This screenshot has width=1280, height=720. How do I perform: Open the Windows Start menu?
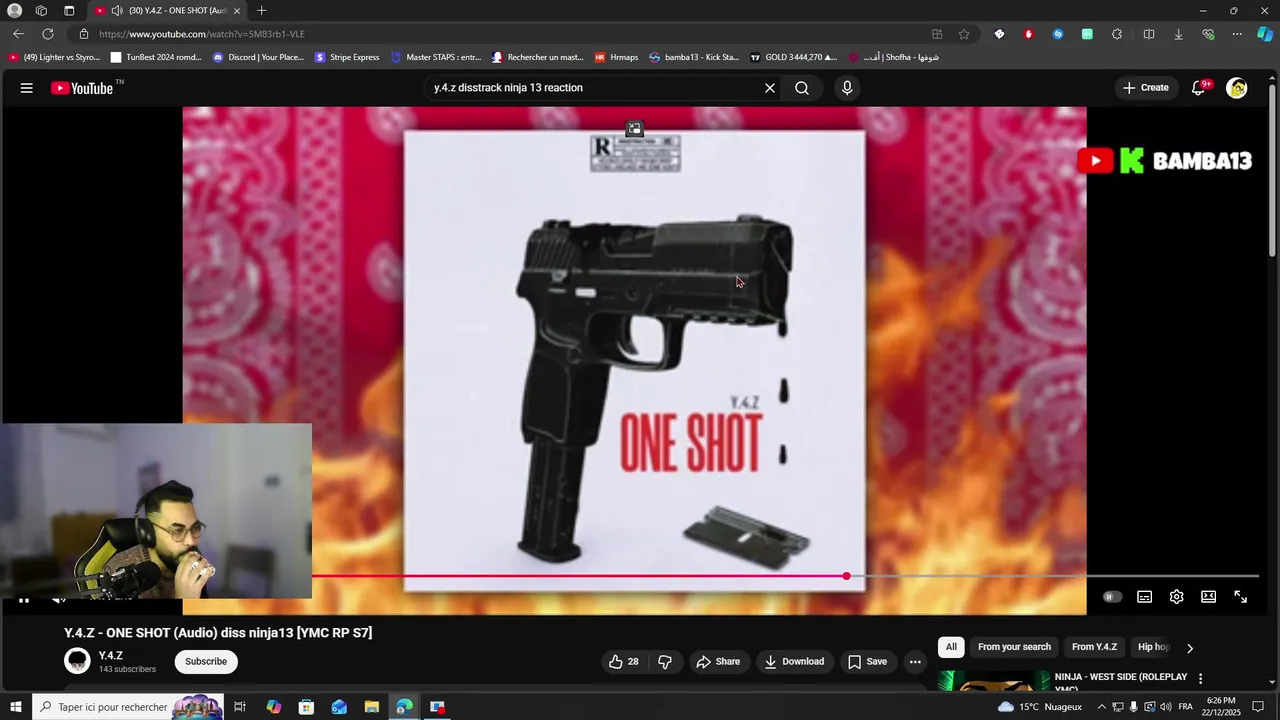tap(16, 707)
